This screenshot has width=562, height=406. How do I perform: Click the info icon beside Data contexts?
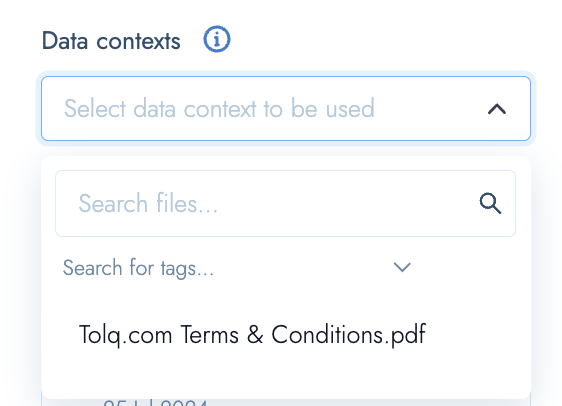coord(217,39)
